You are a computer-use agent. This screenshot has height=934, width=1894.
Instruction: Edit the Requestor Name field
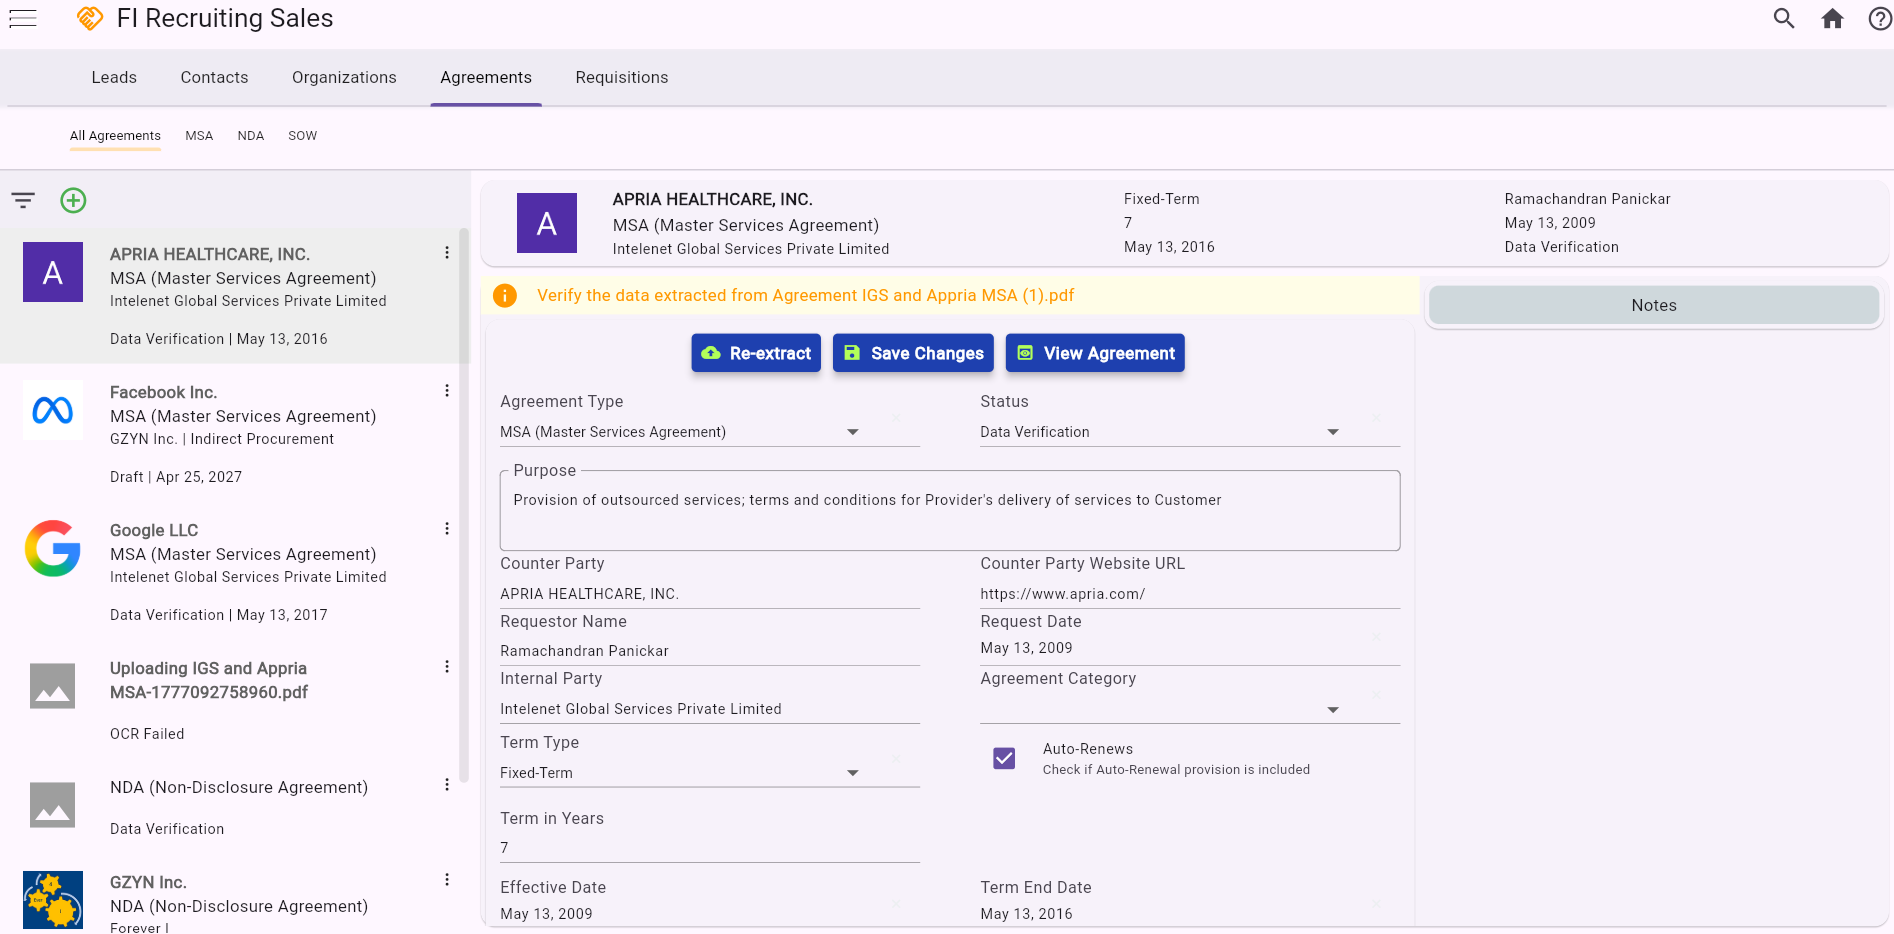(x=710, y=651)
